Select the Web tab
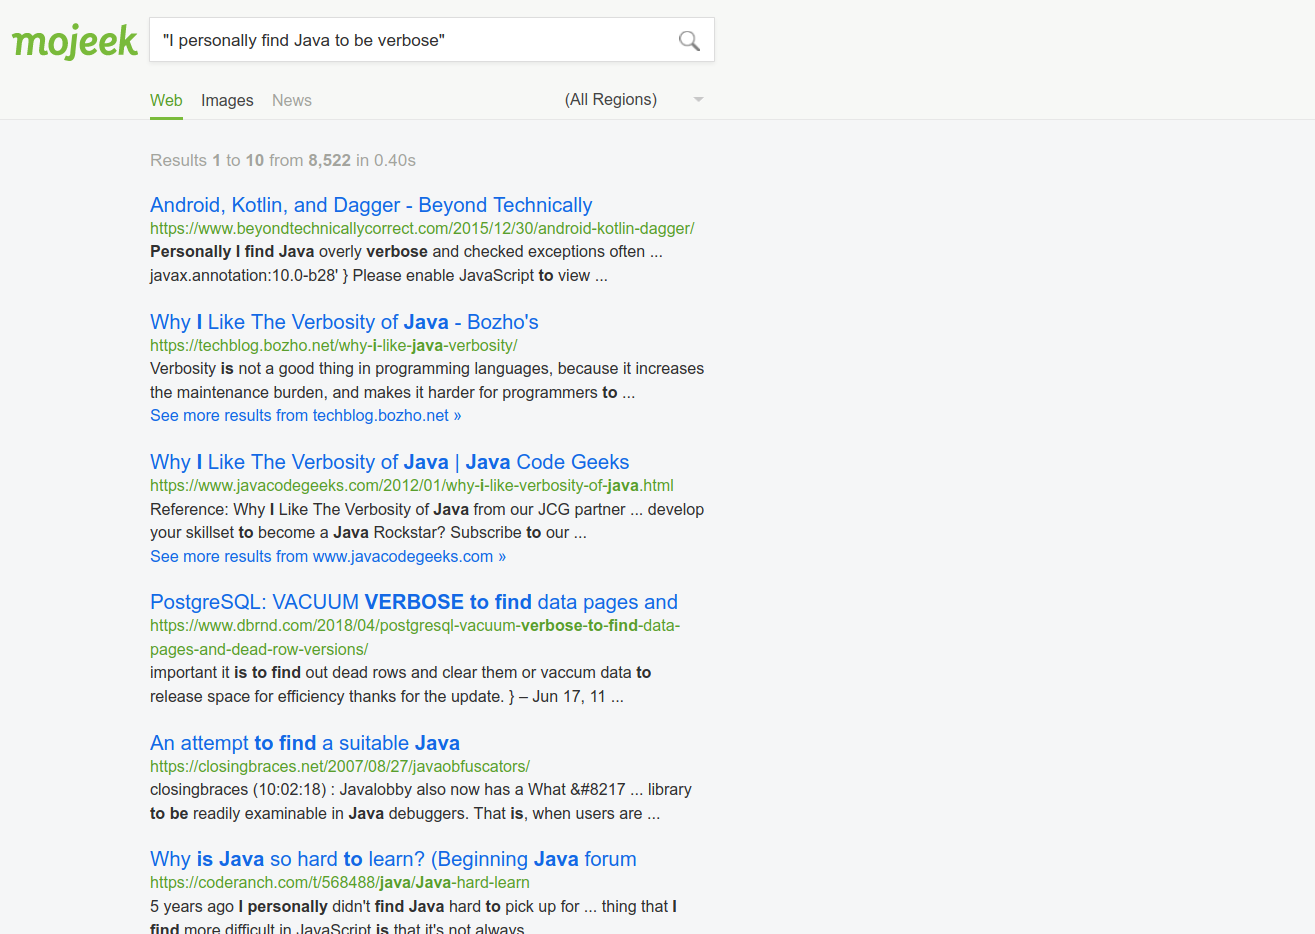The image size is (1315, 934). (166, 100)
